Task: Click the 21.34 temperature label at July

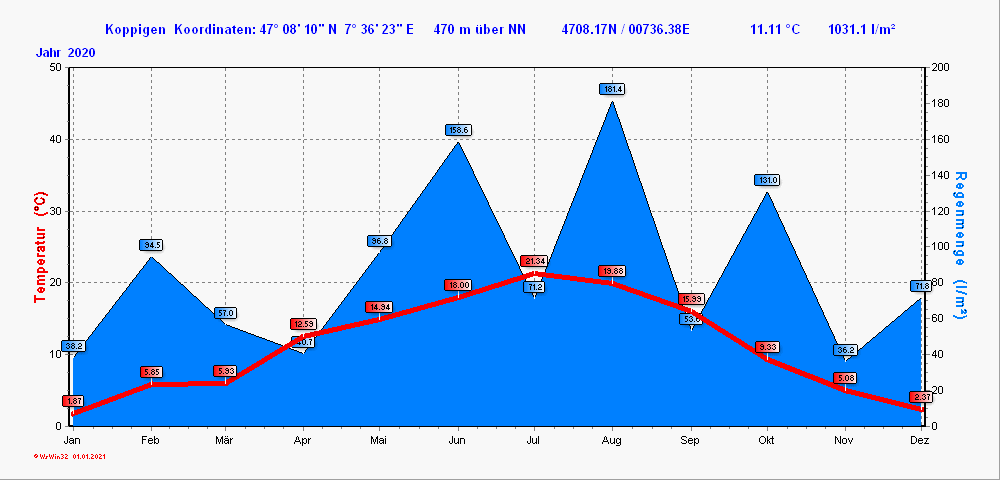Action: [x=534, y=261]
